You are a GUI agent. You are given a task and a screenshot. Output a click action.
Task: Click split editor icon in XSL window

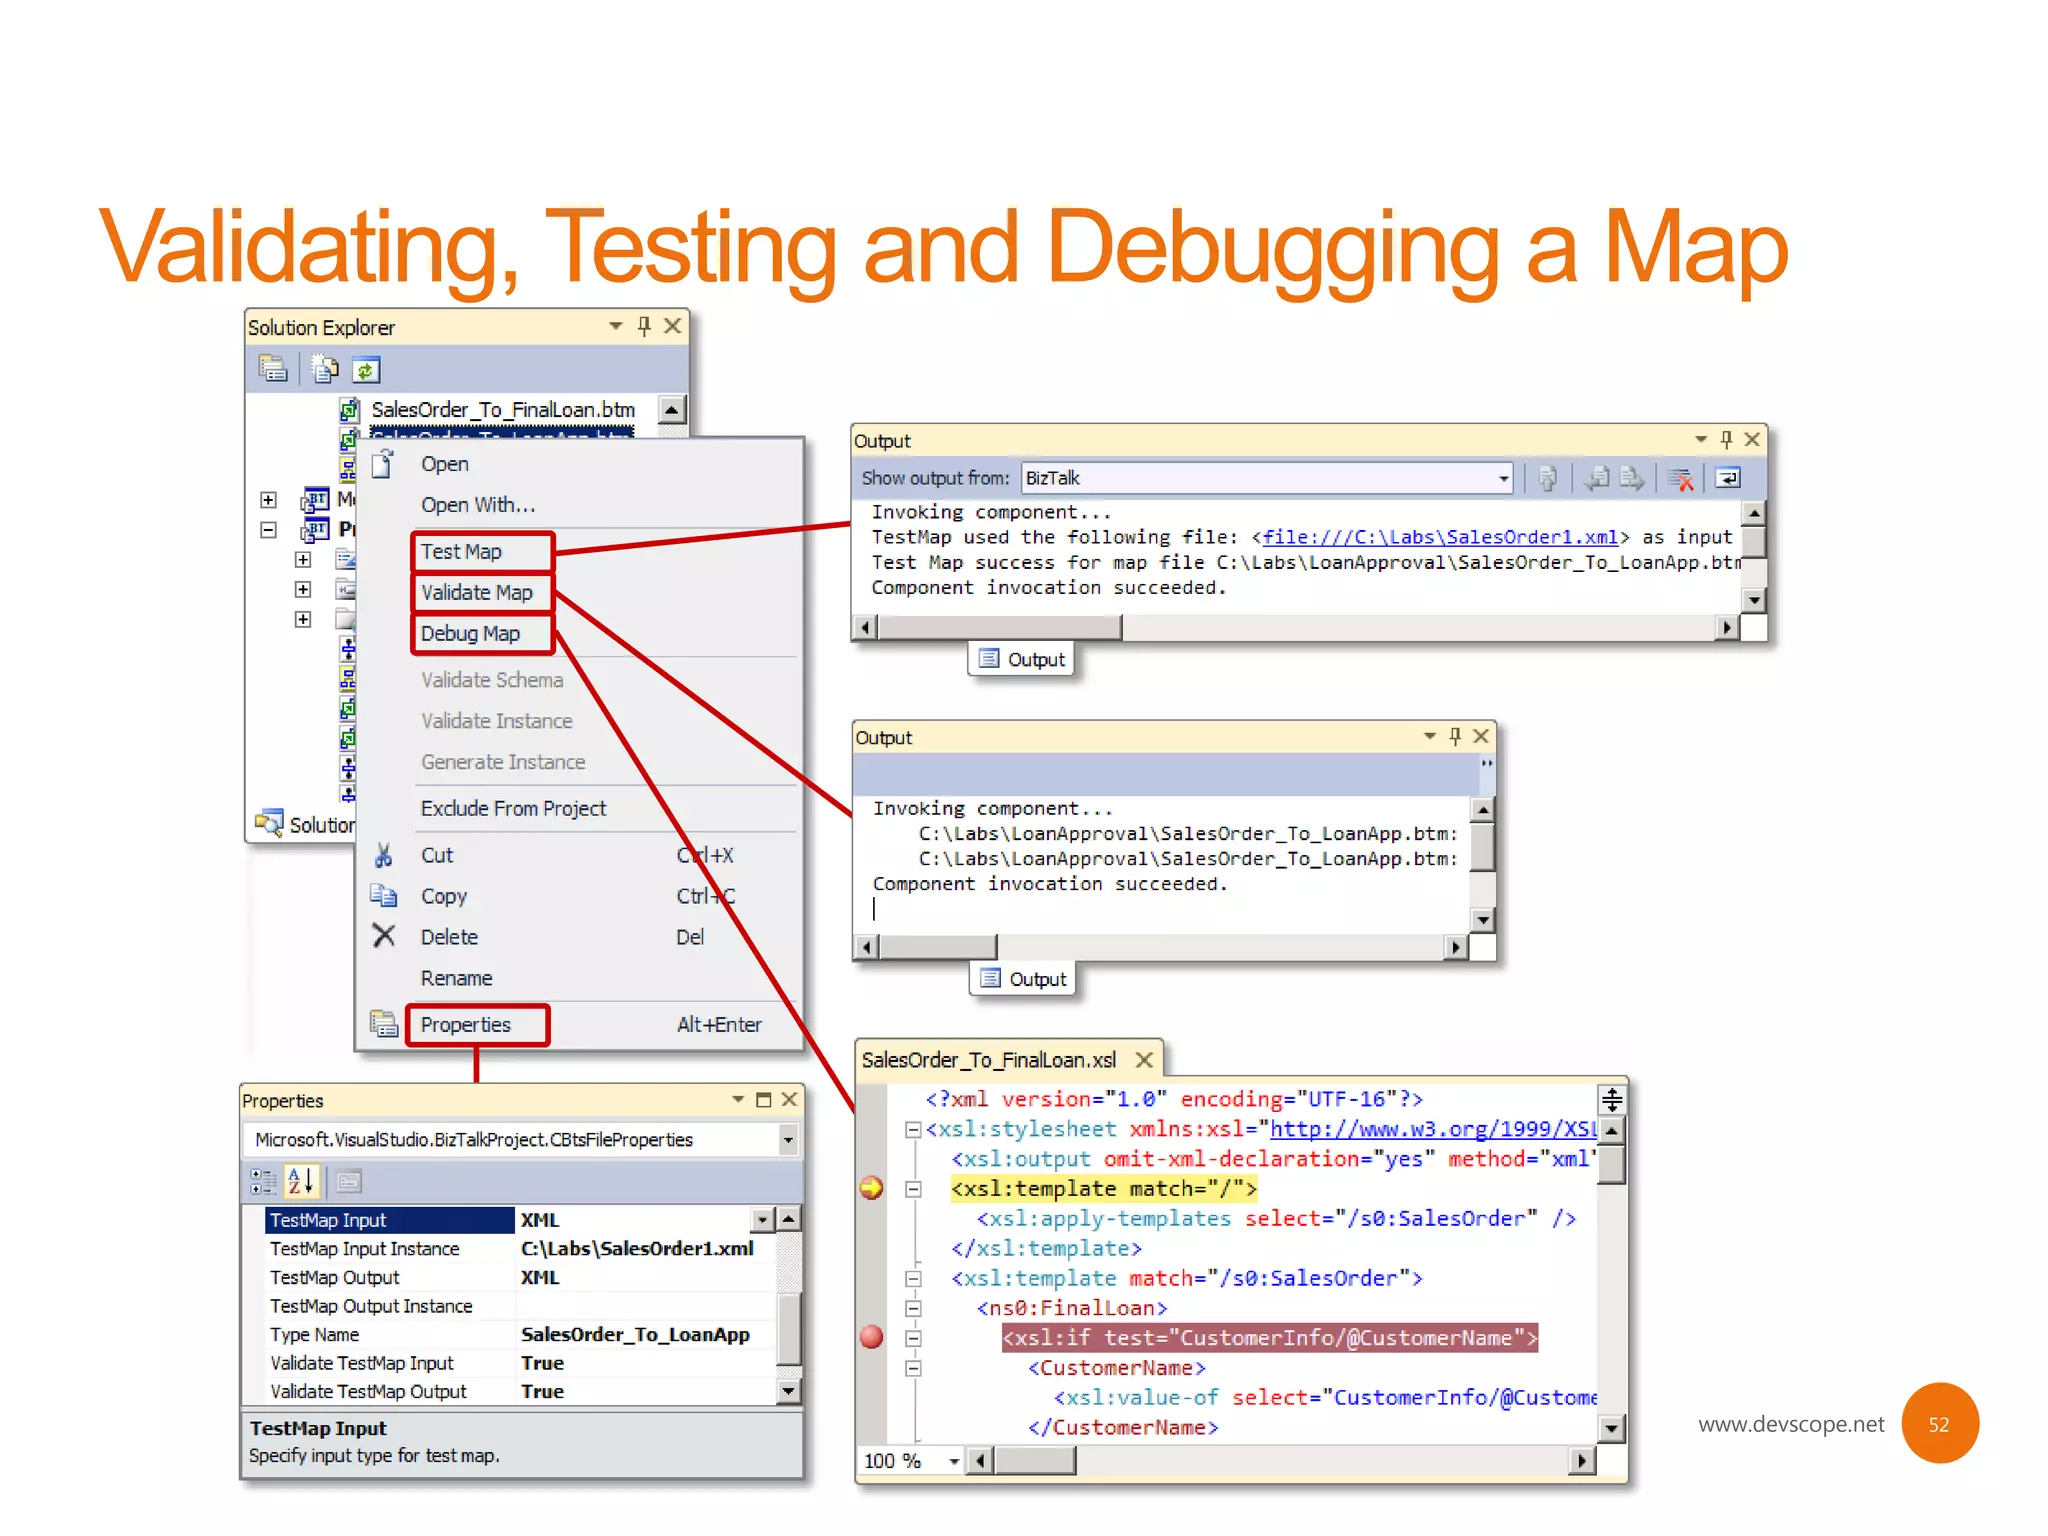1612,1100
